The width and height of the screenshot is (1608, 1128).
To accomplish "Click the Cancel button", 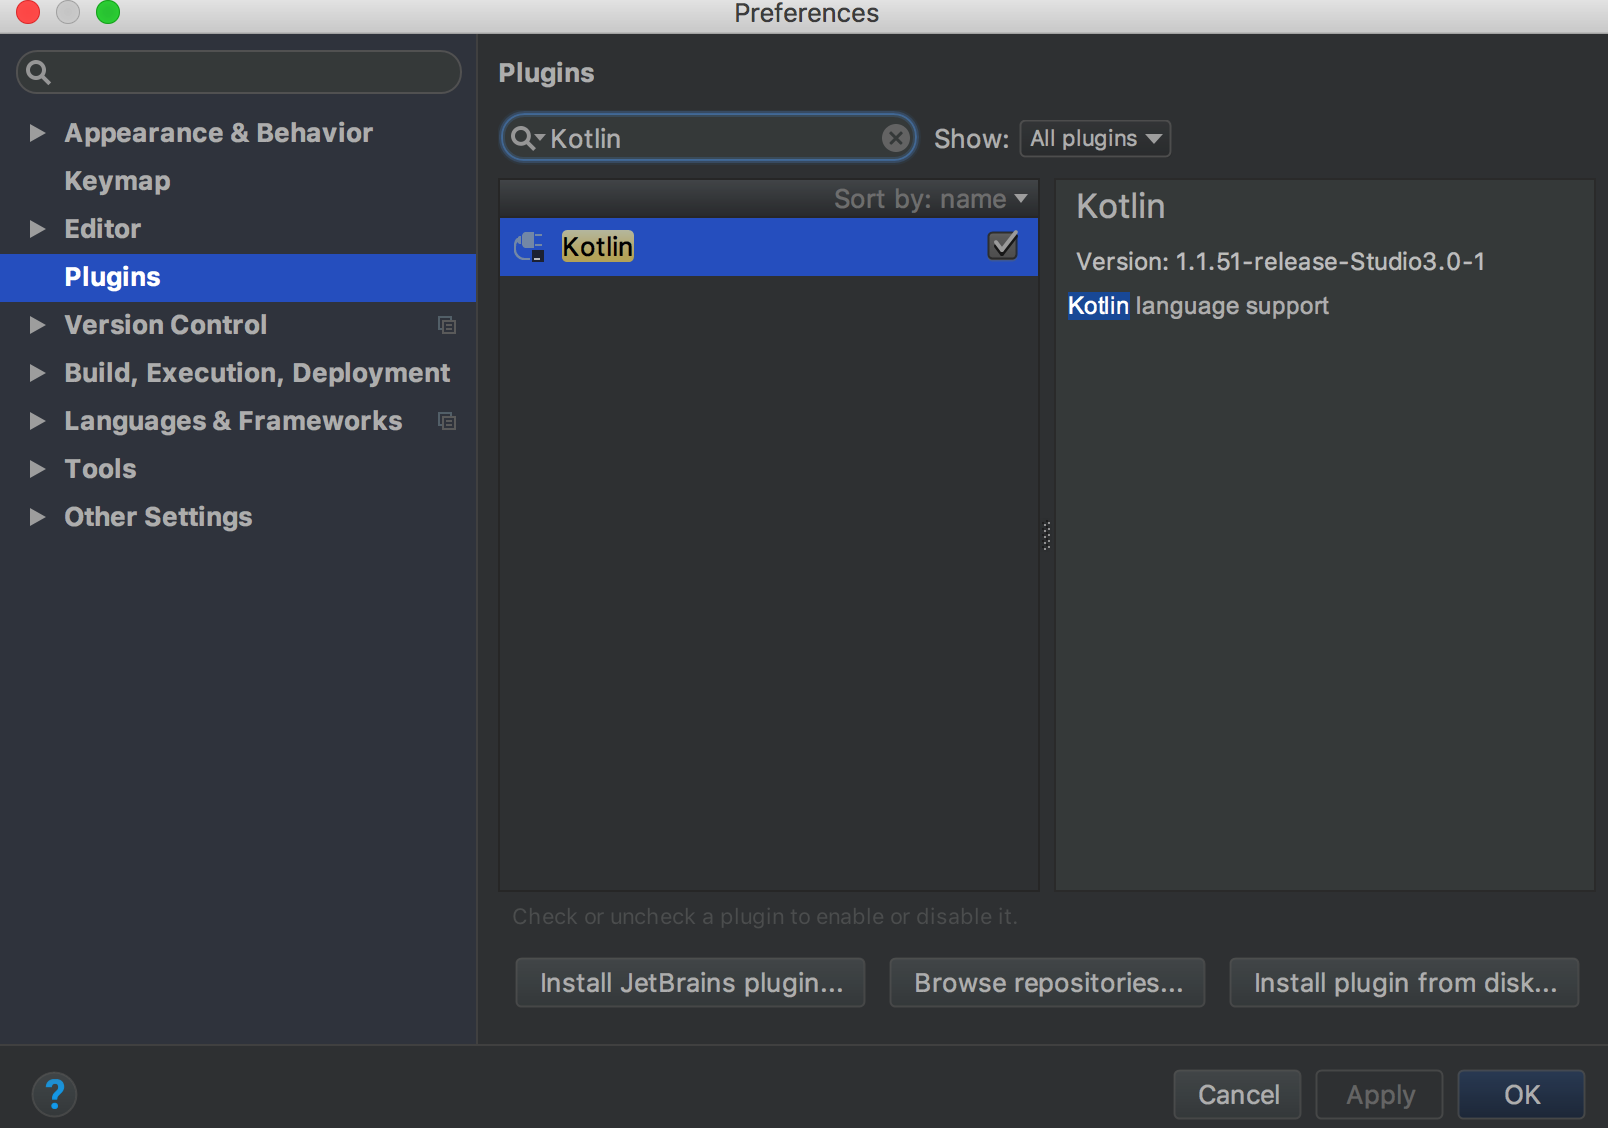I will (x=1237, y=1094).
